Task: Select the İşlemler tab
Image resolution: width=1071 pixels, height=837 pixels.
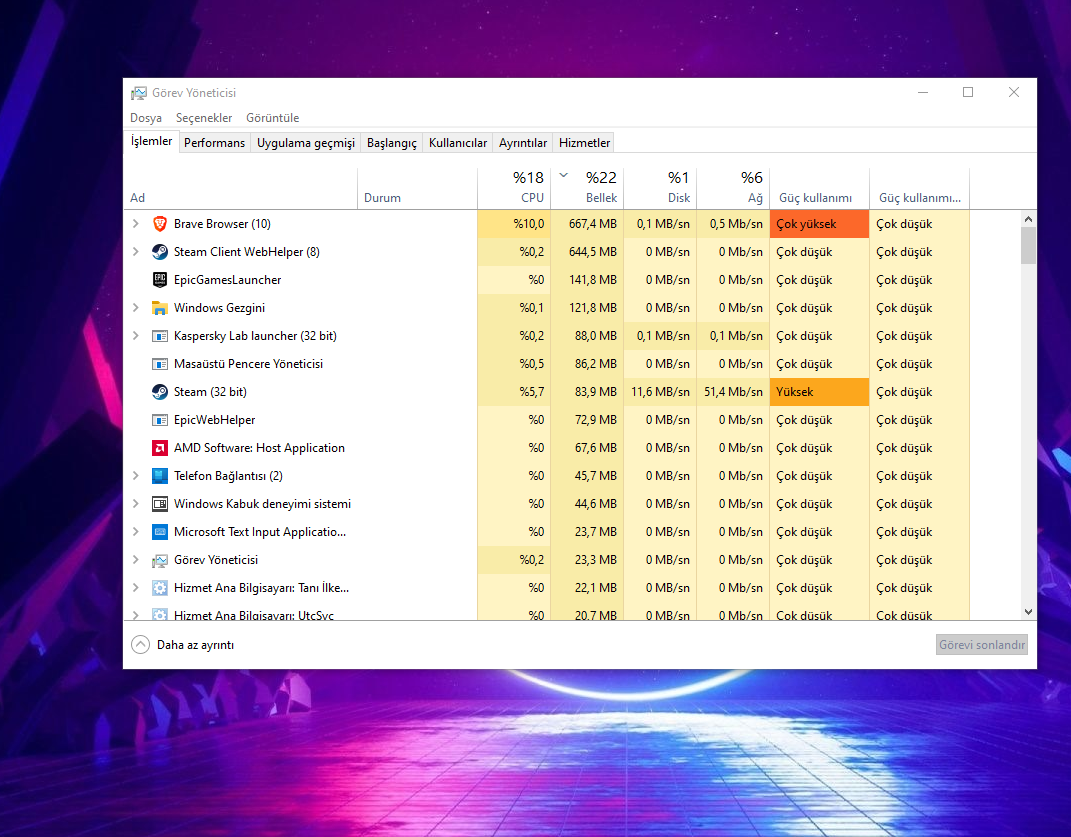Action: tap(152, 141)
